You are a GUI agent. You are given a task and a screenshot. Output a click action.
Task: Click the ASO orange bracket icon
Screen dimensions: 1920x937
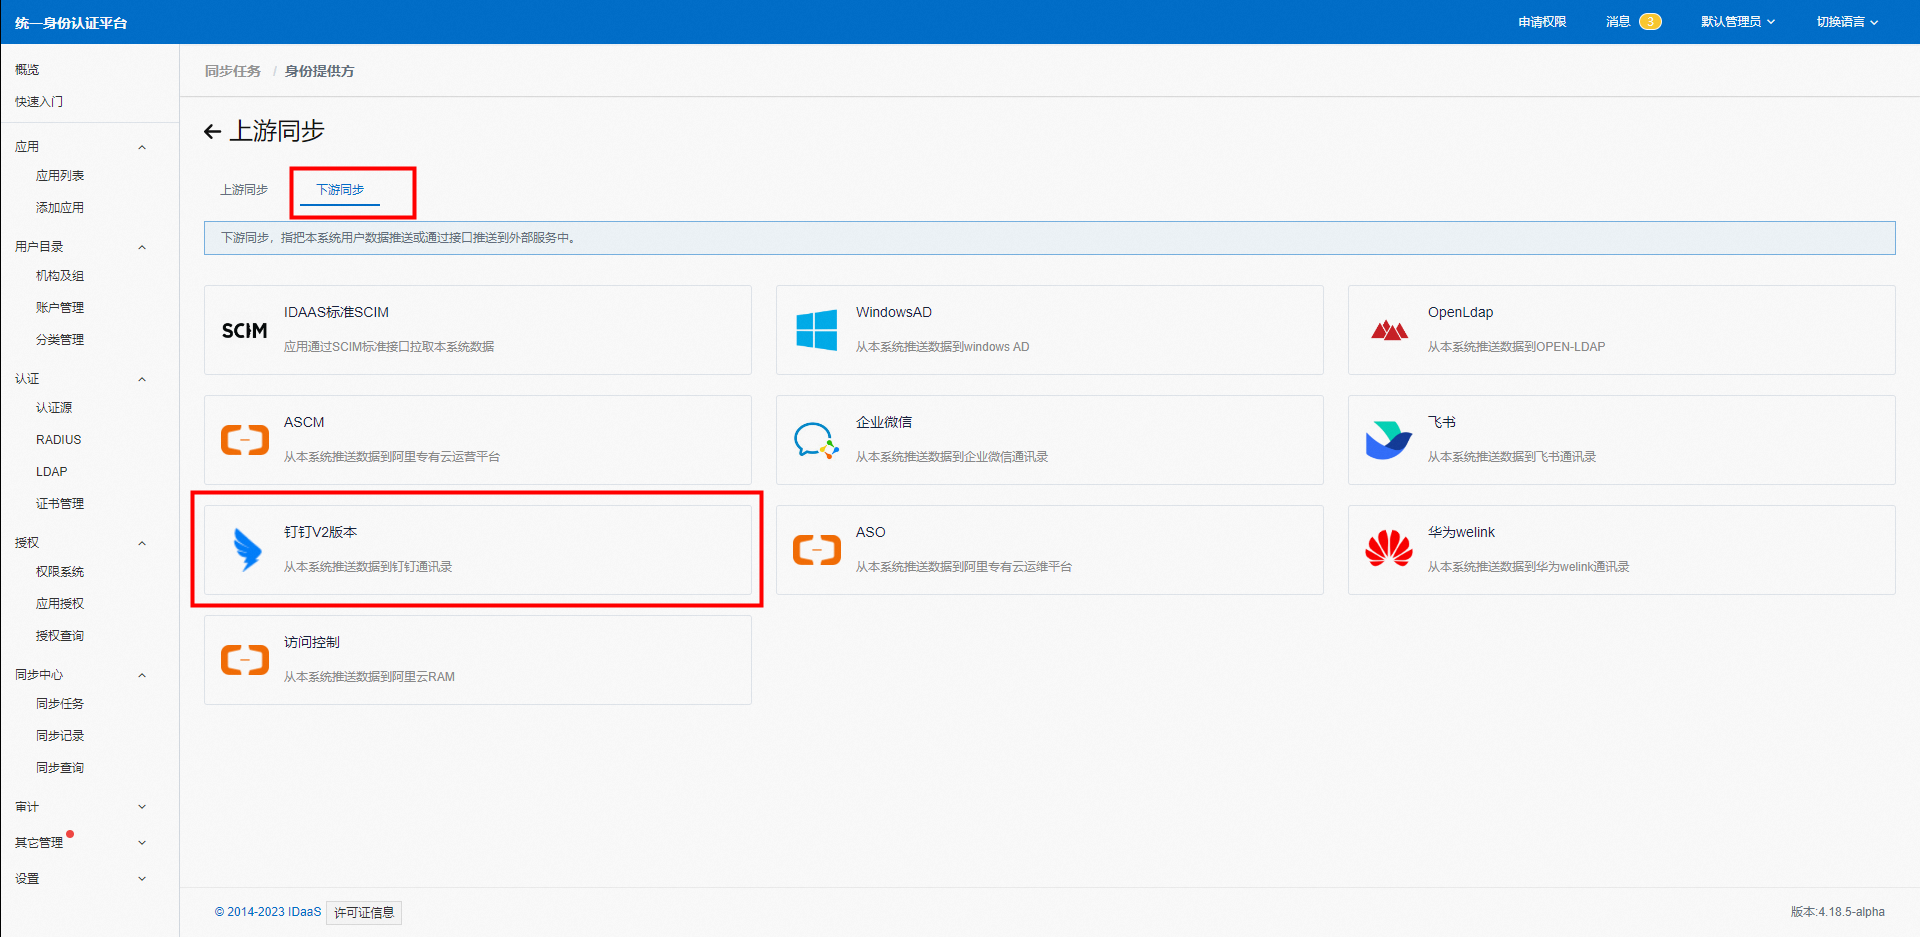[816, 550]
